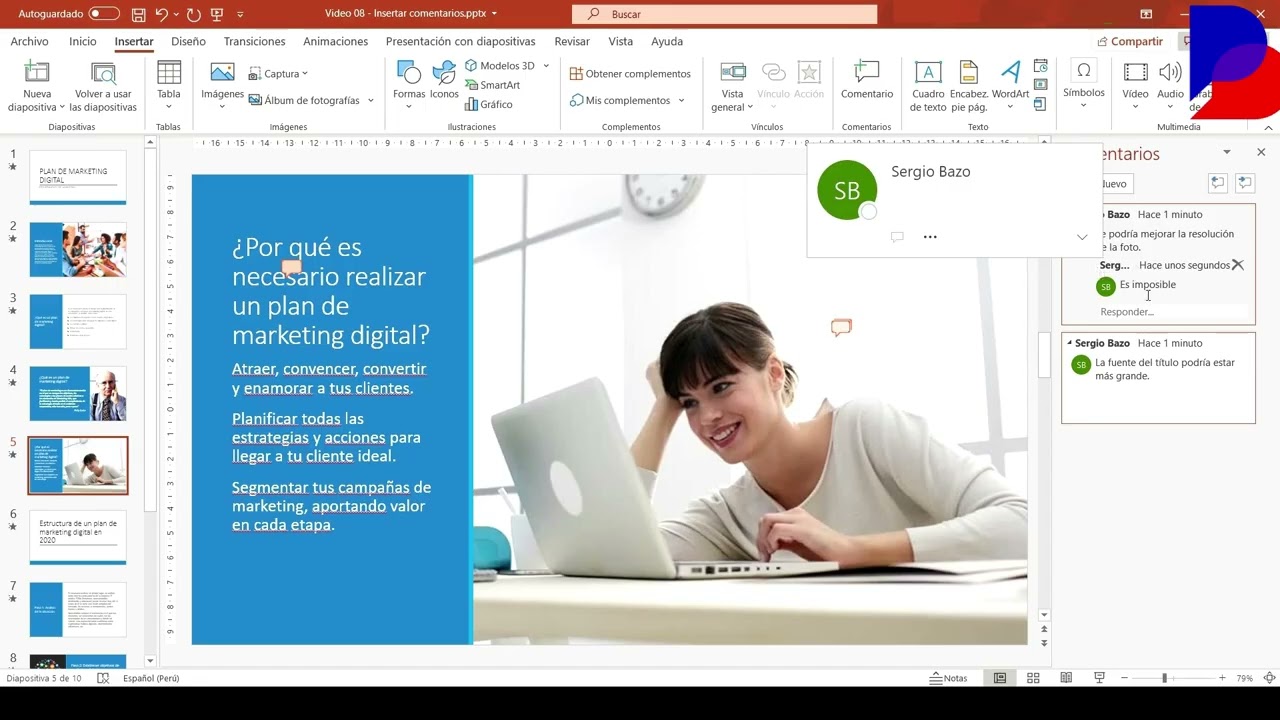1280x720 pixels.
Task: Open the Imágenes insert menu
Action: [x=222, y=86]
